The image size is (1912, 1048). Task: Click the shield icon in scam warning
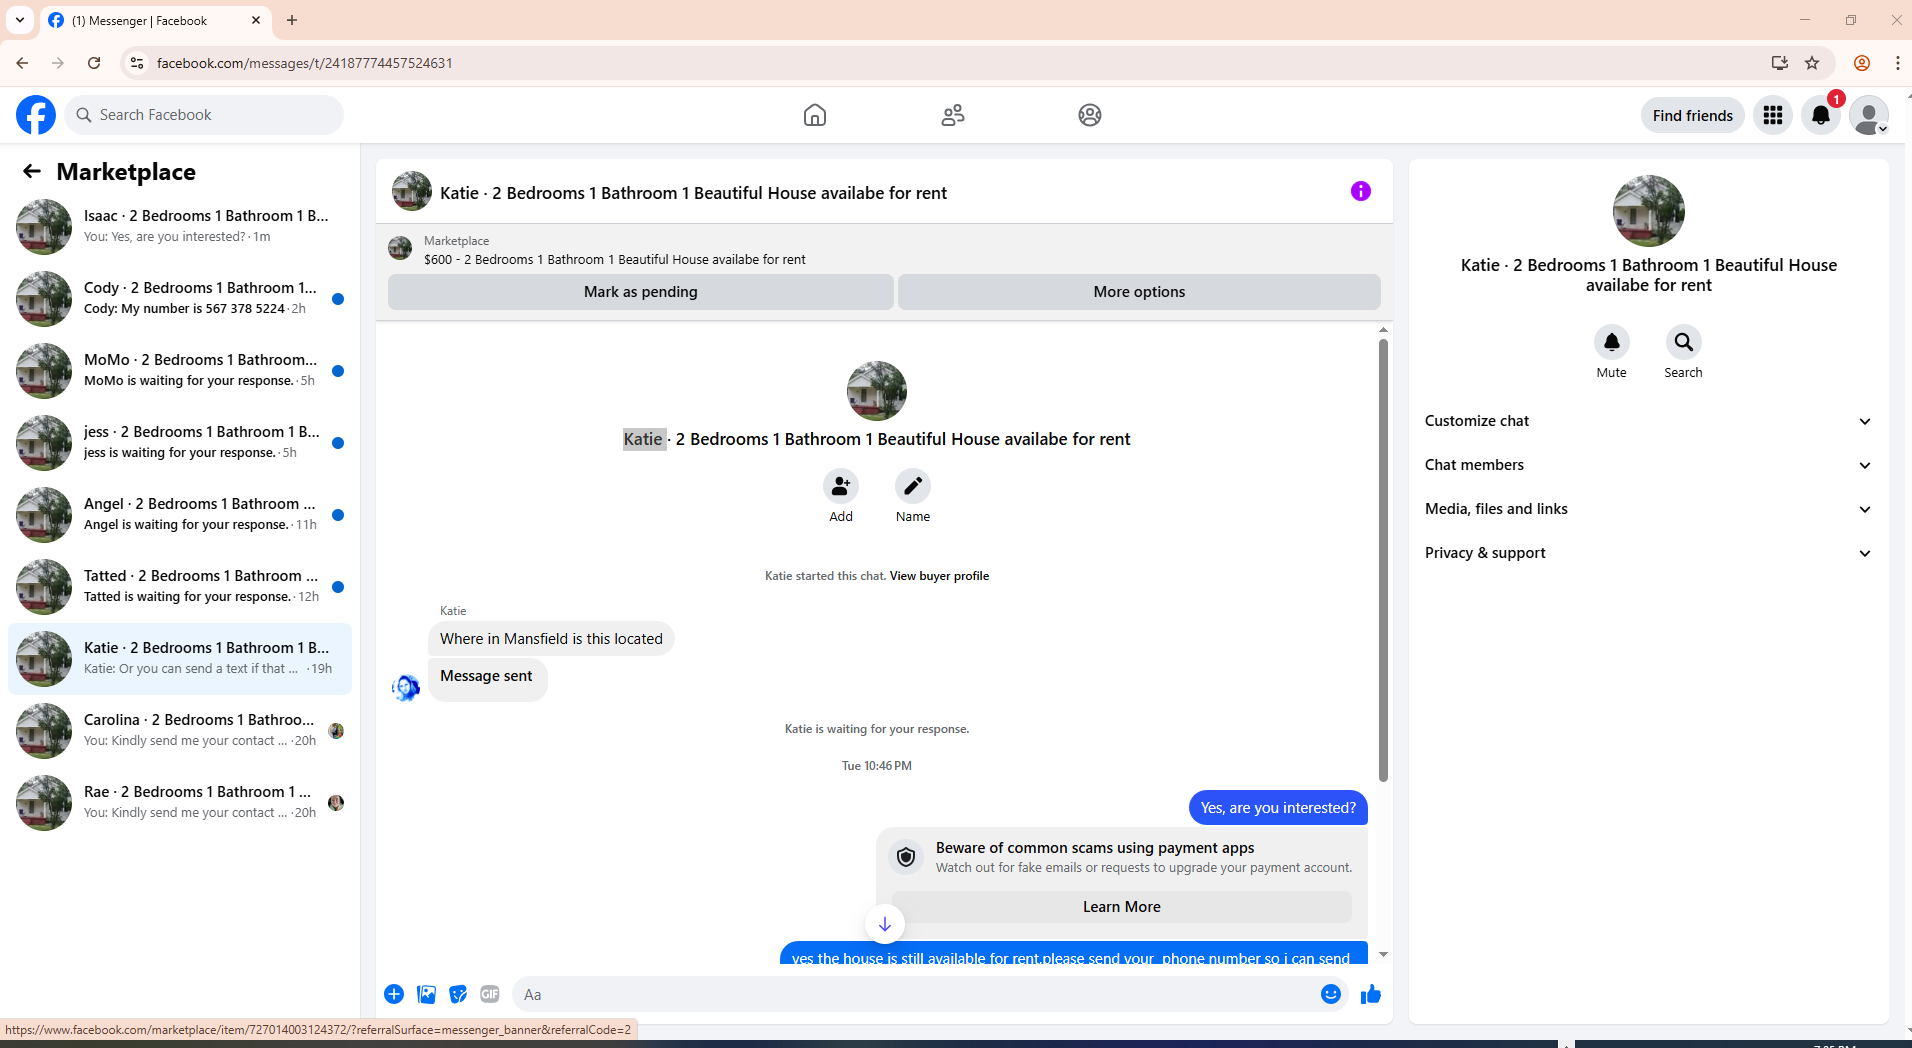pos(906,857)
